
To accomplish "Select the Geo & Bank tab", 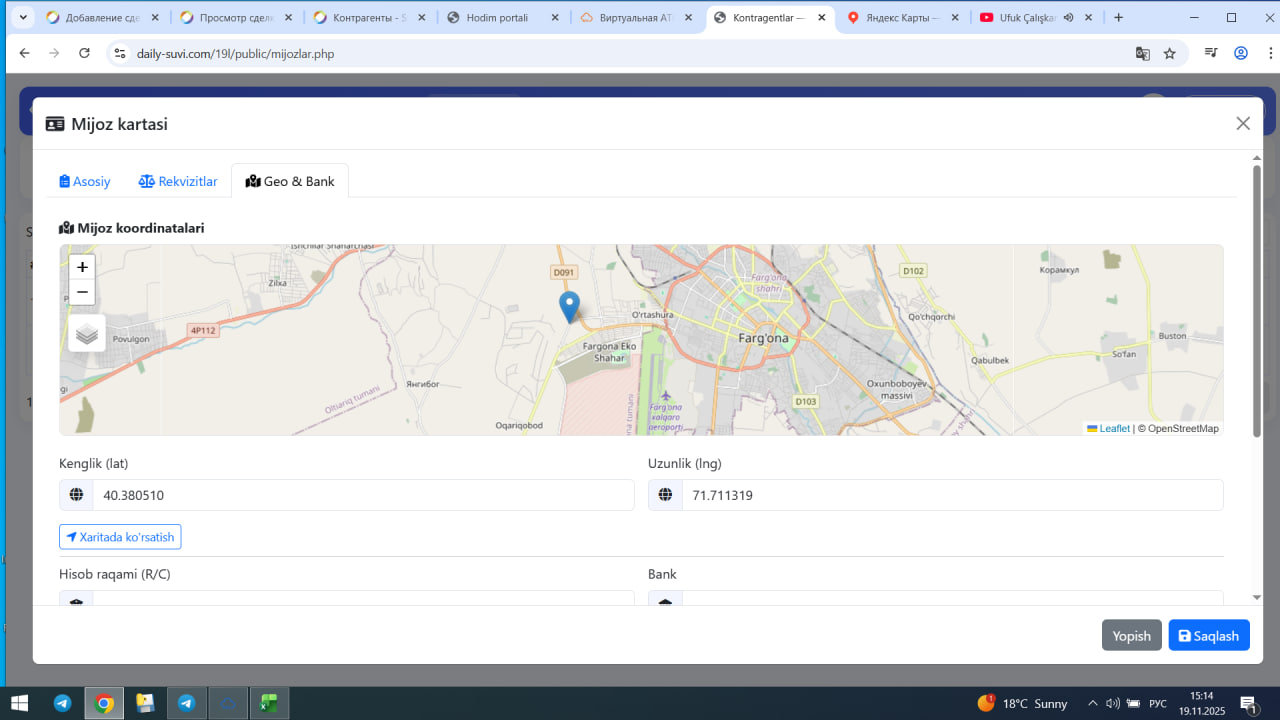I will (290, 181).
